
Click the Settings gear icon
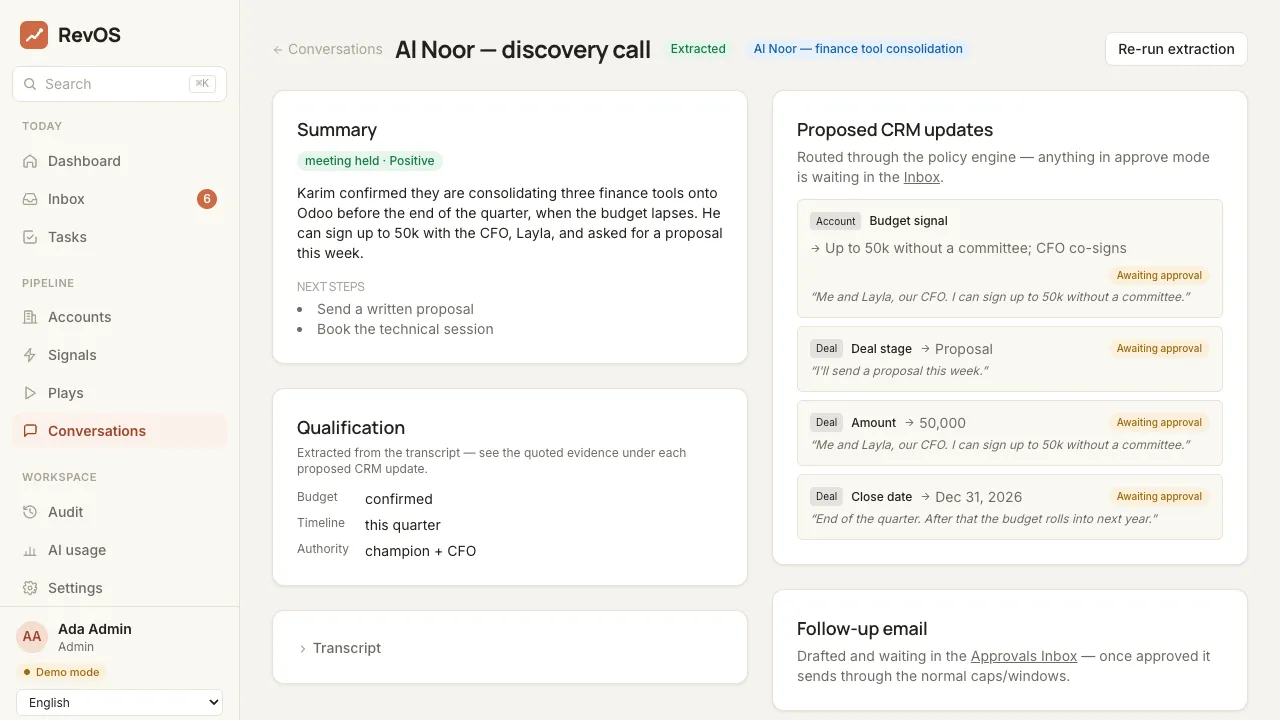30,588
